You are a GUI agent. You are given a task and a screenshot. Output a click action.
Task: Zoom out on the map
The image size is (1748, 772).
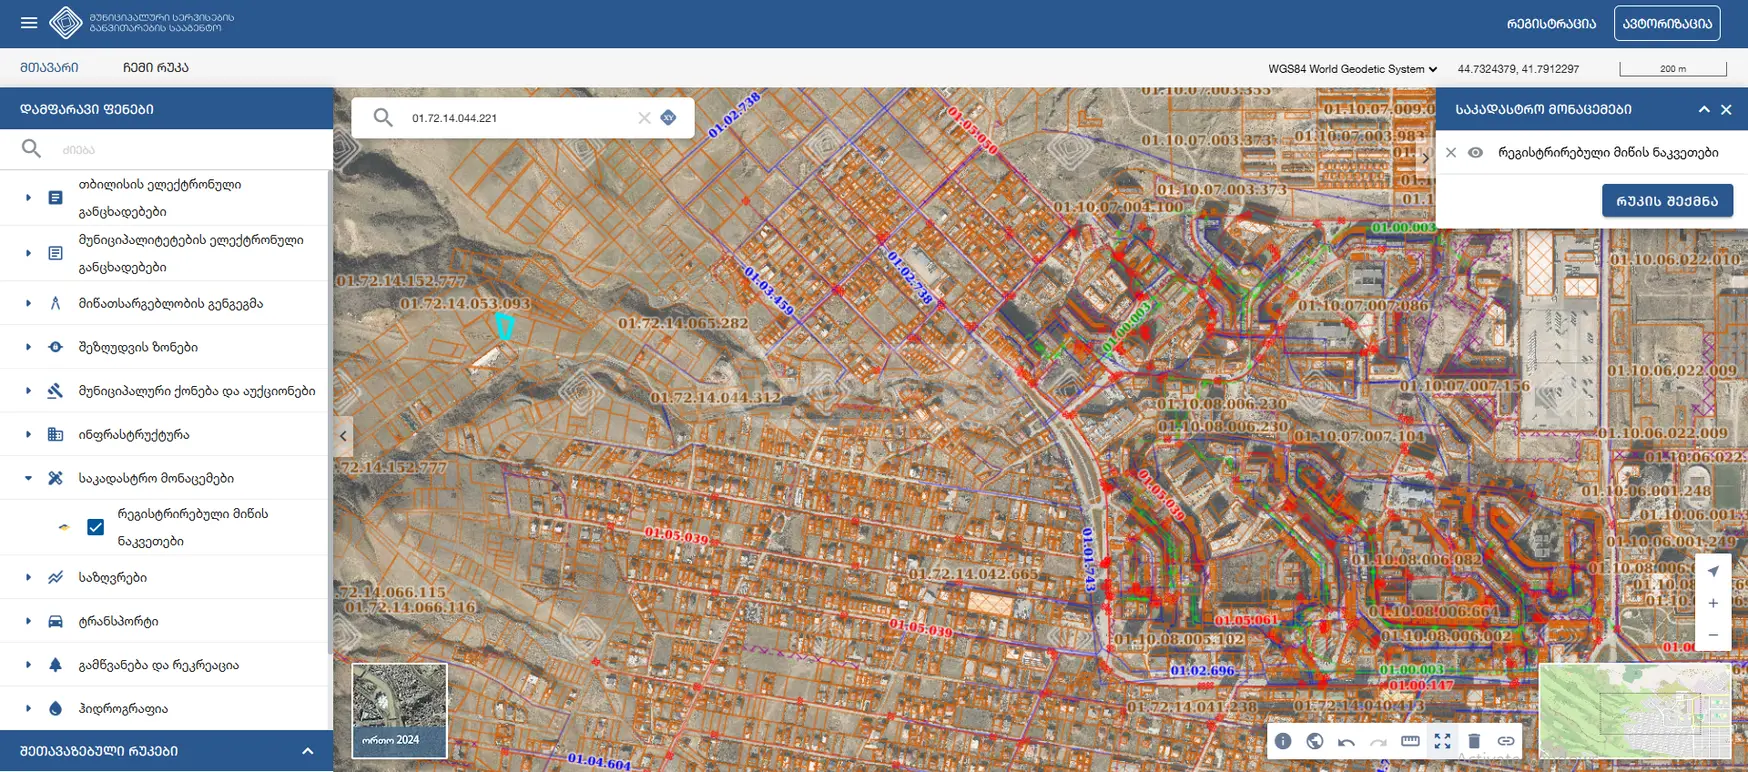click(x=1713, y=635)
